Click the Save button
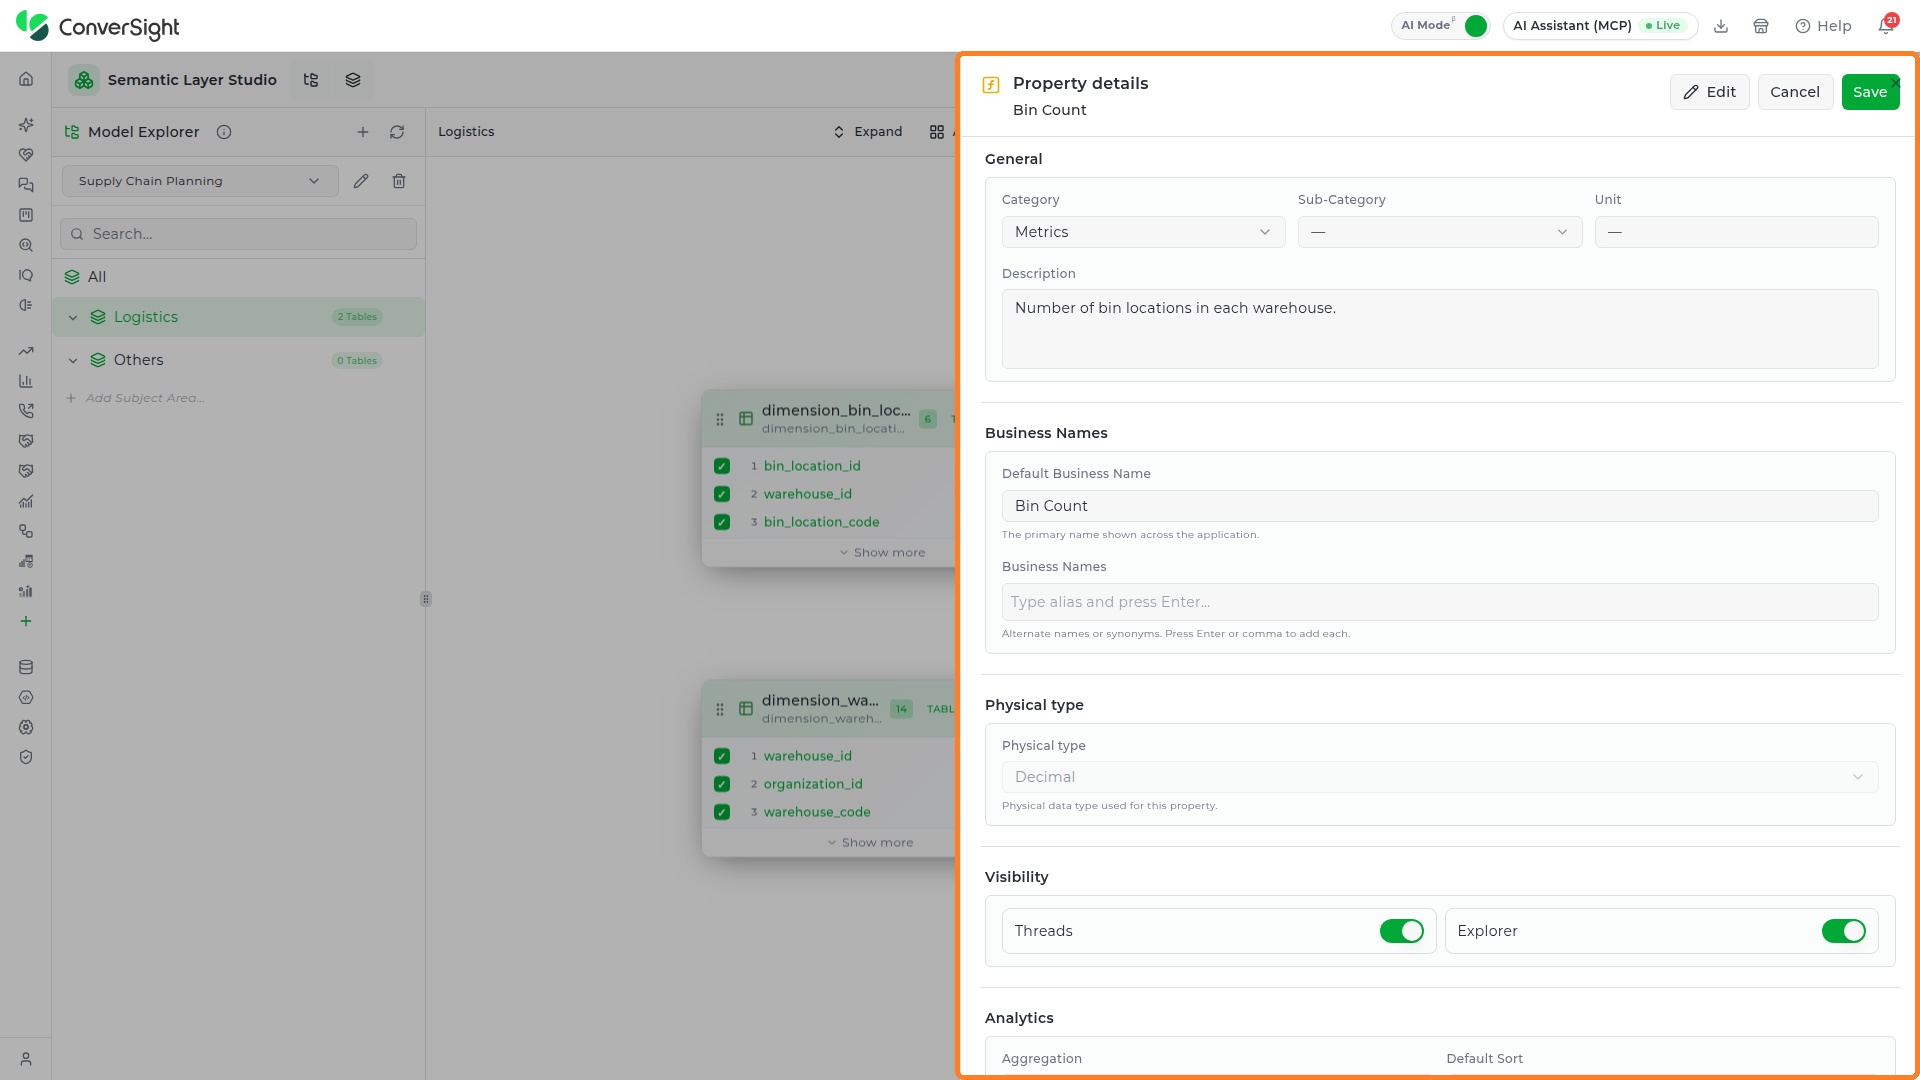Screen dimensions: 1920x1080 [1870, 92]
